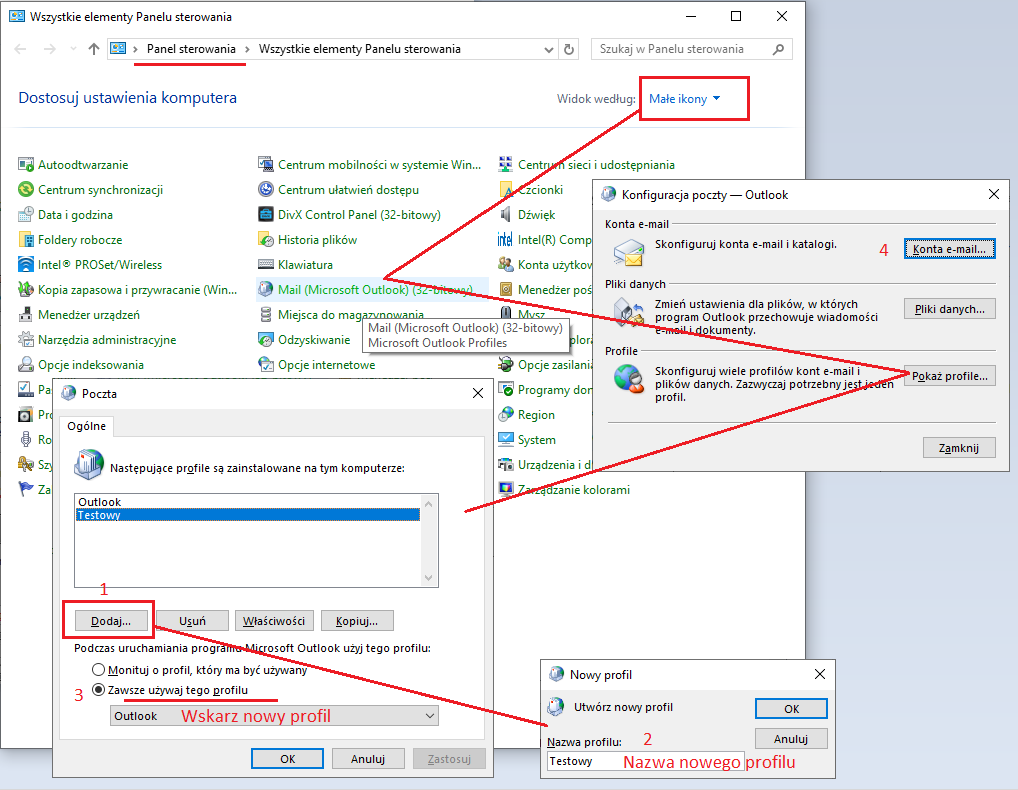Open Odzyskiwanie icon

pos(266,339)
